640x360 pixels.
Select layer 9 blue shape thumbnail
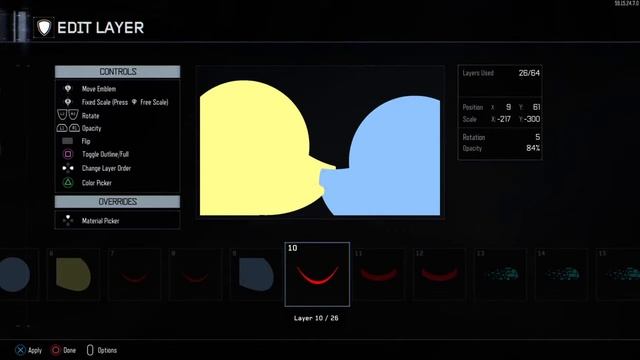coord(256,274)
